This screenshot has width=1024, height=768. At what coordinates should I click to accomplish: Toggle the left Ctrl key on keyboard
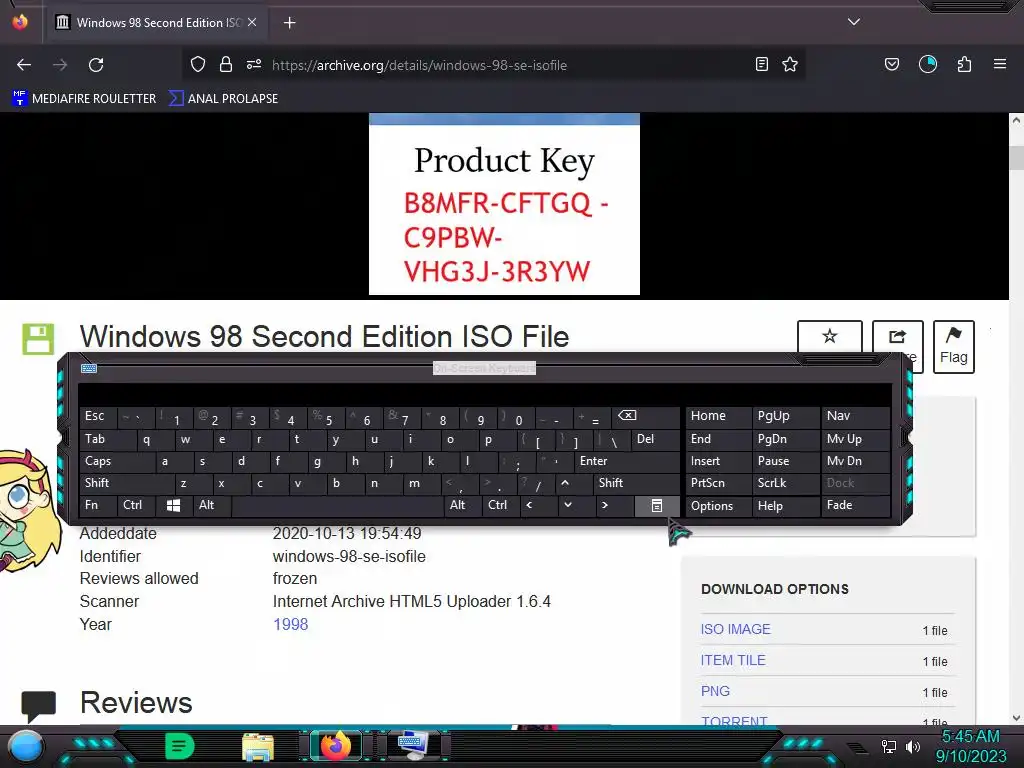pyautogui.click(x=135, y=505)
